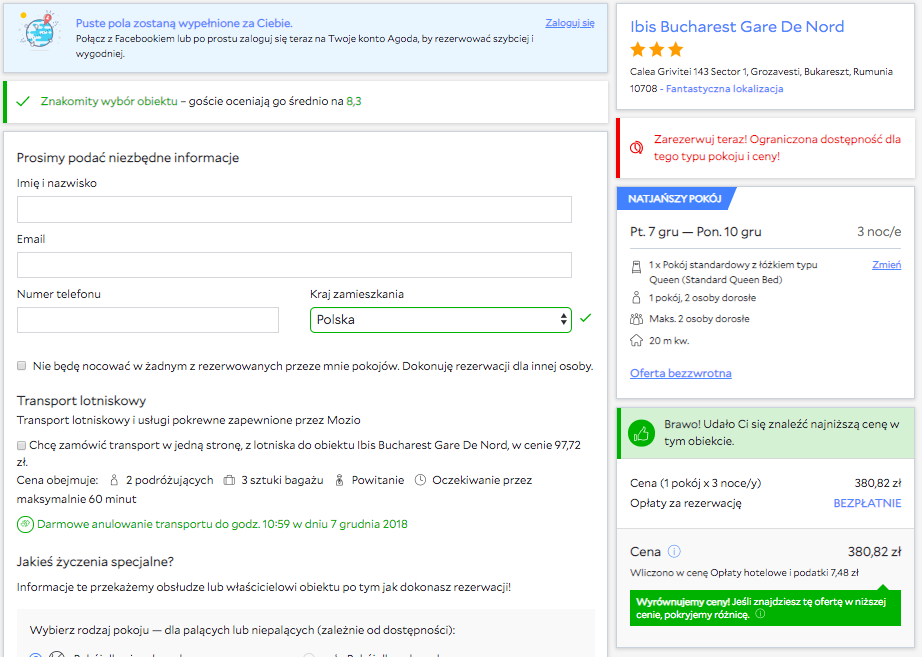Click the Zaloguj się link
The image size is (922, 657).
570,23
